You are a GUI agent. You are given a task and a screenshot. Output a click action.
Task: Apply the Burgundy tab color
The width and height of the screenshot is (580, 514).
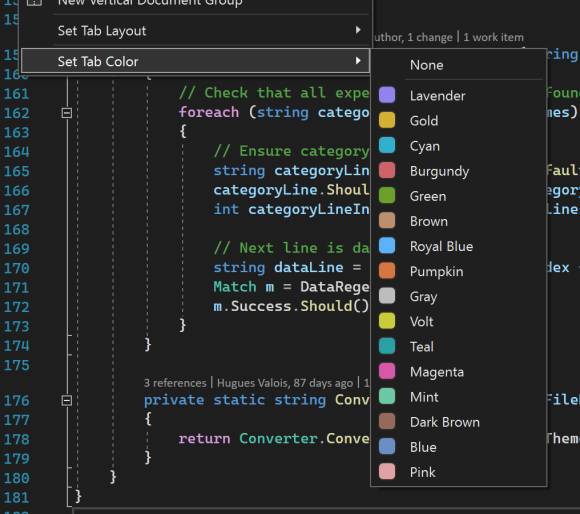click(387, 170)
